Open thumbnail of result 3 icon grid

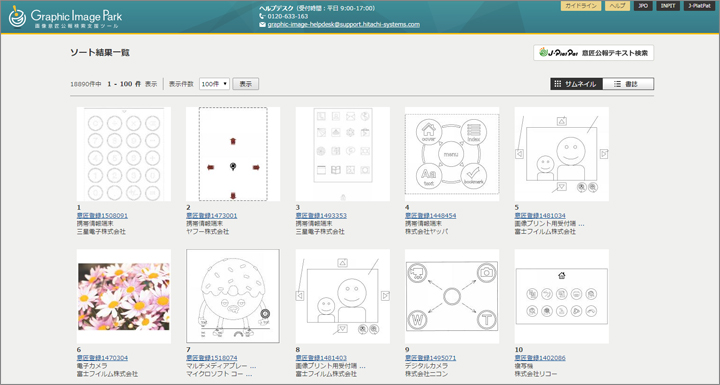coord(343,154)
